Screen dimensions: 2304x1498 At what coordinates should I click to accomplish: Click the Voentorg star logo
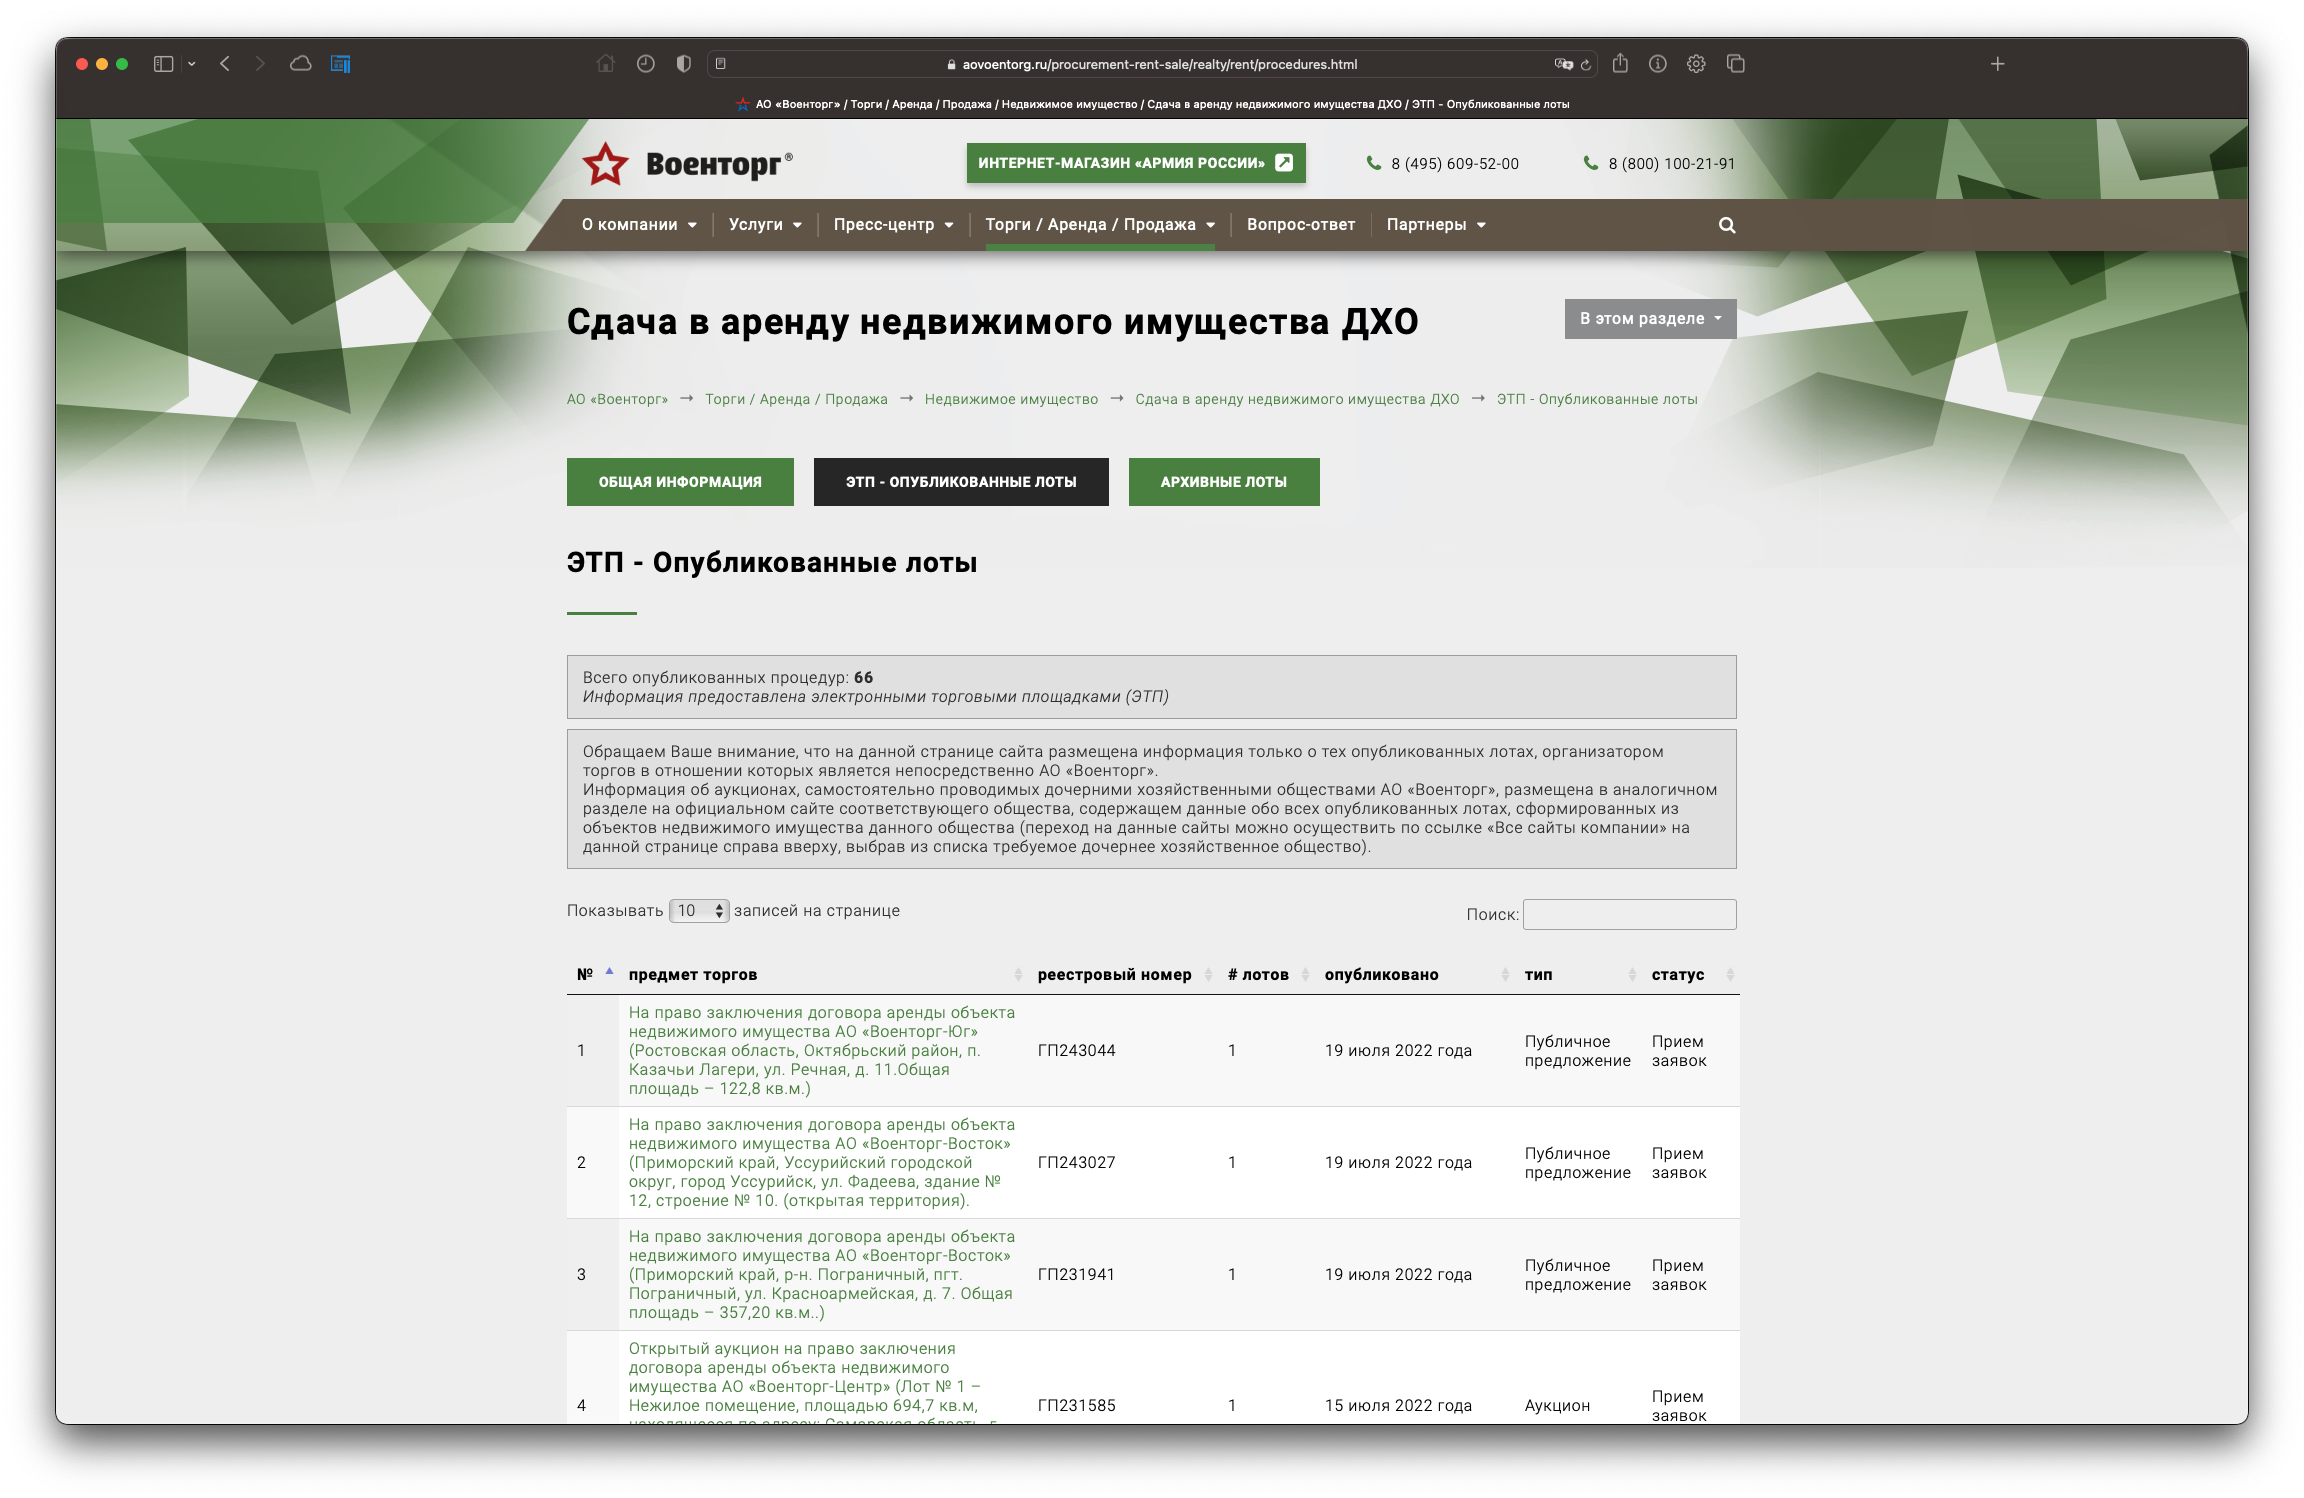click(605, 163)
